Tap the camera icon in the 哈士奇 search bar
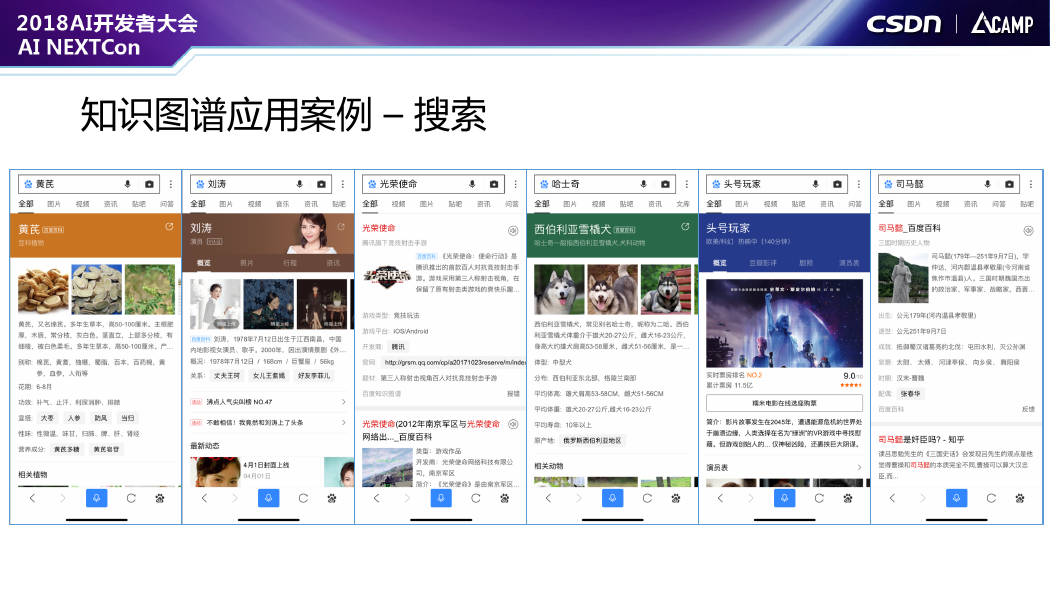 tap(665, 184)
